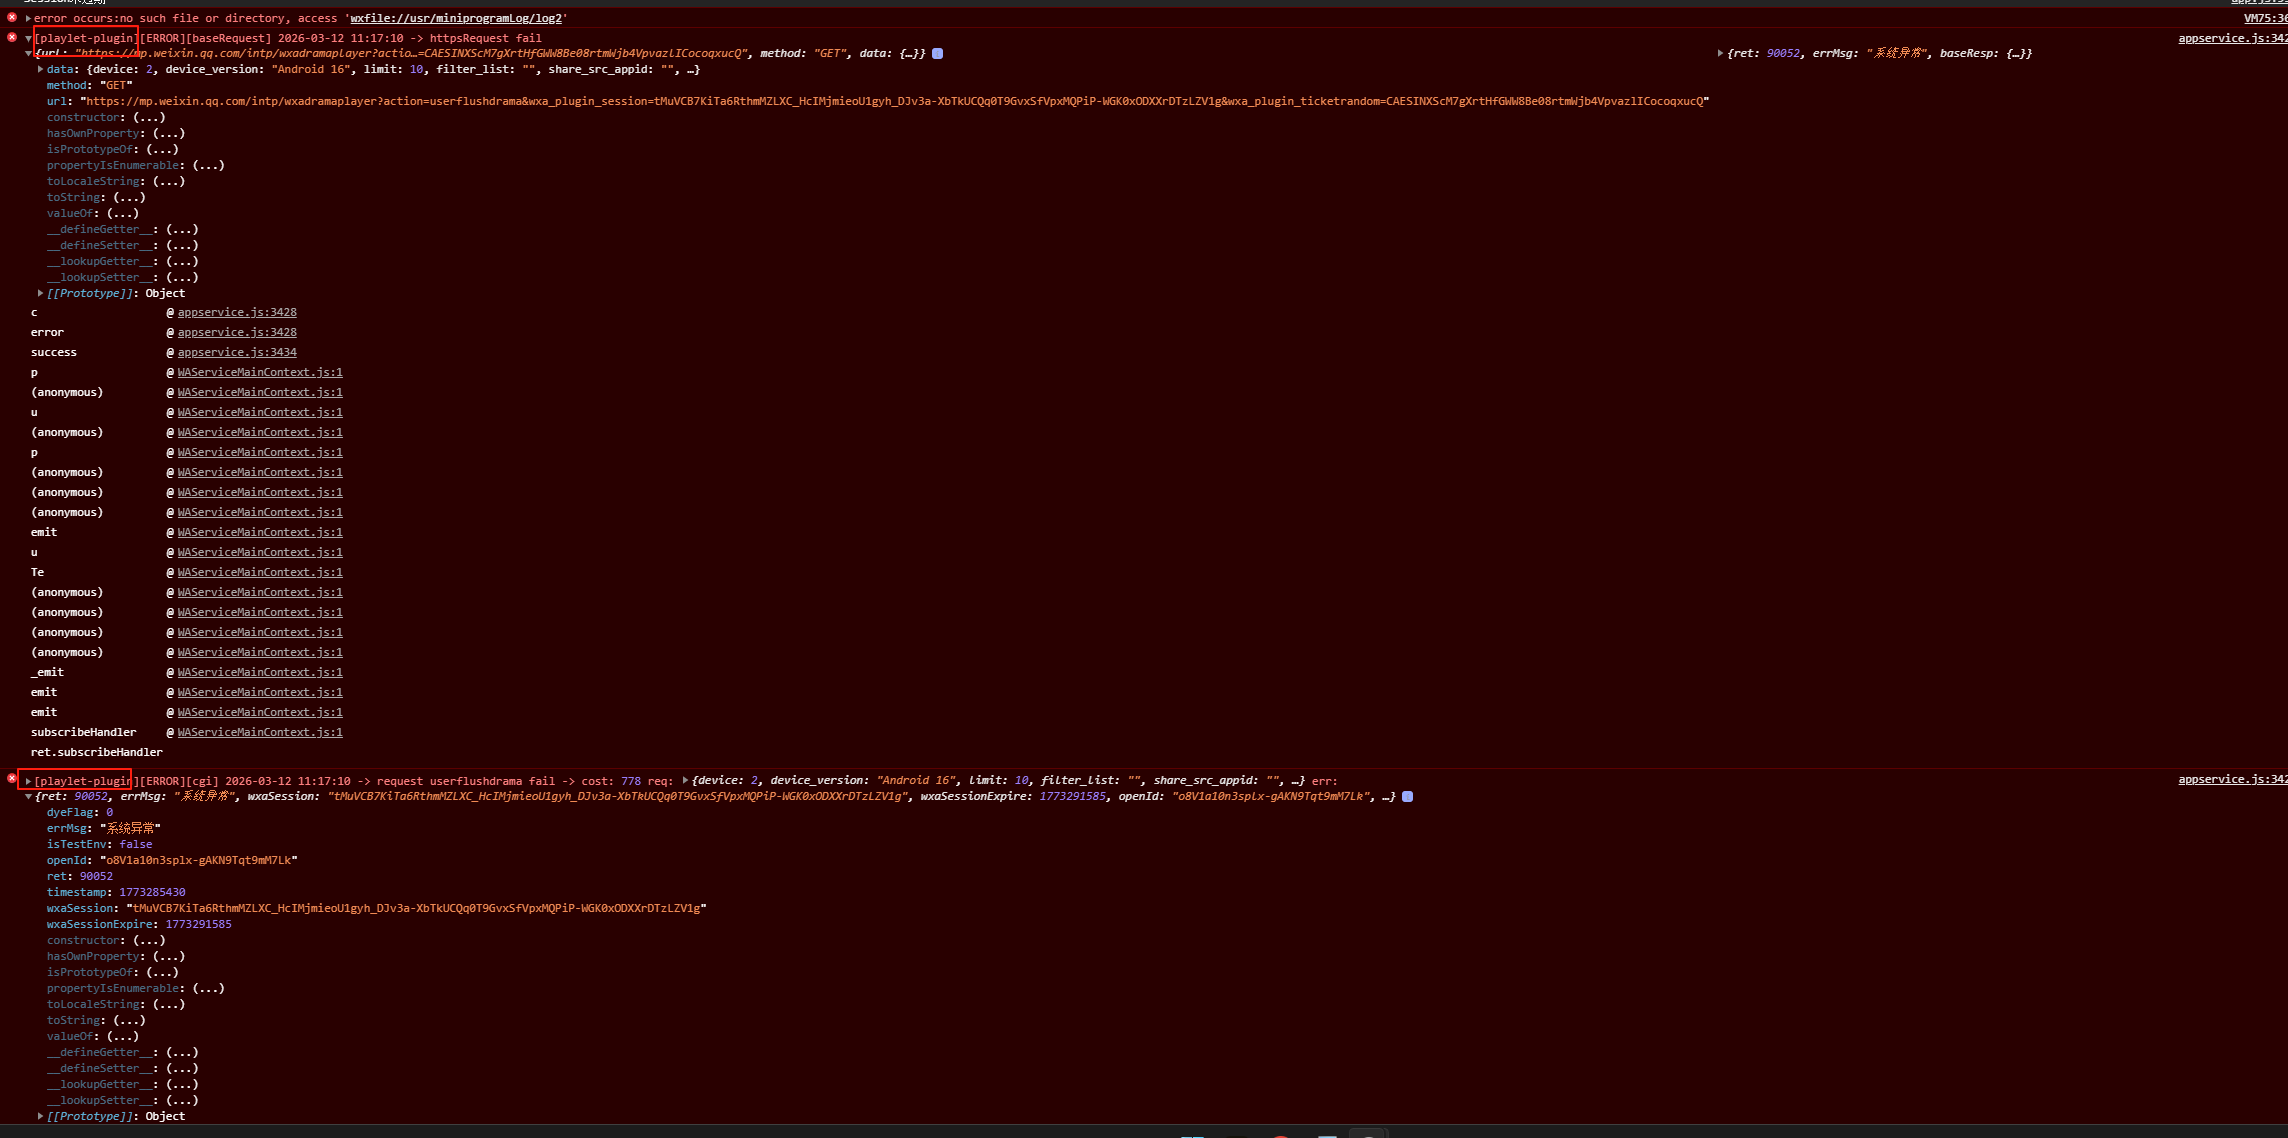This screenshot has width=2288, height=1138.
Task: Expand the 'error occurs:no such file' message
Action: [28, 18]
